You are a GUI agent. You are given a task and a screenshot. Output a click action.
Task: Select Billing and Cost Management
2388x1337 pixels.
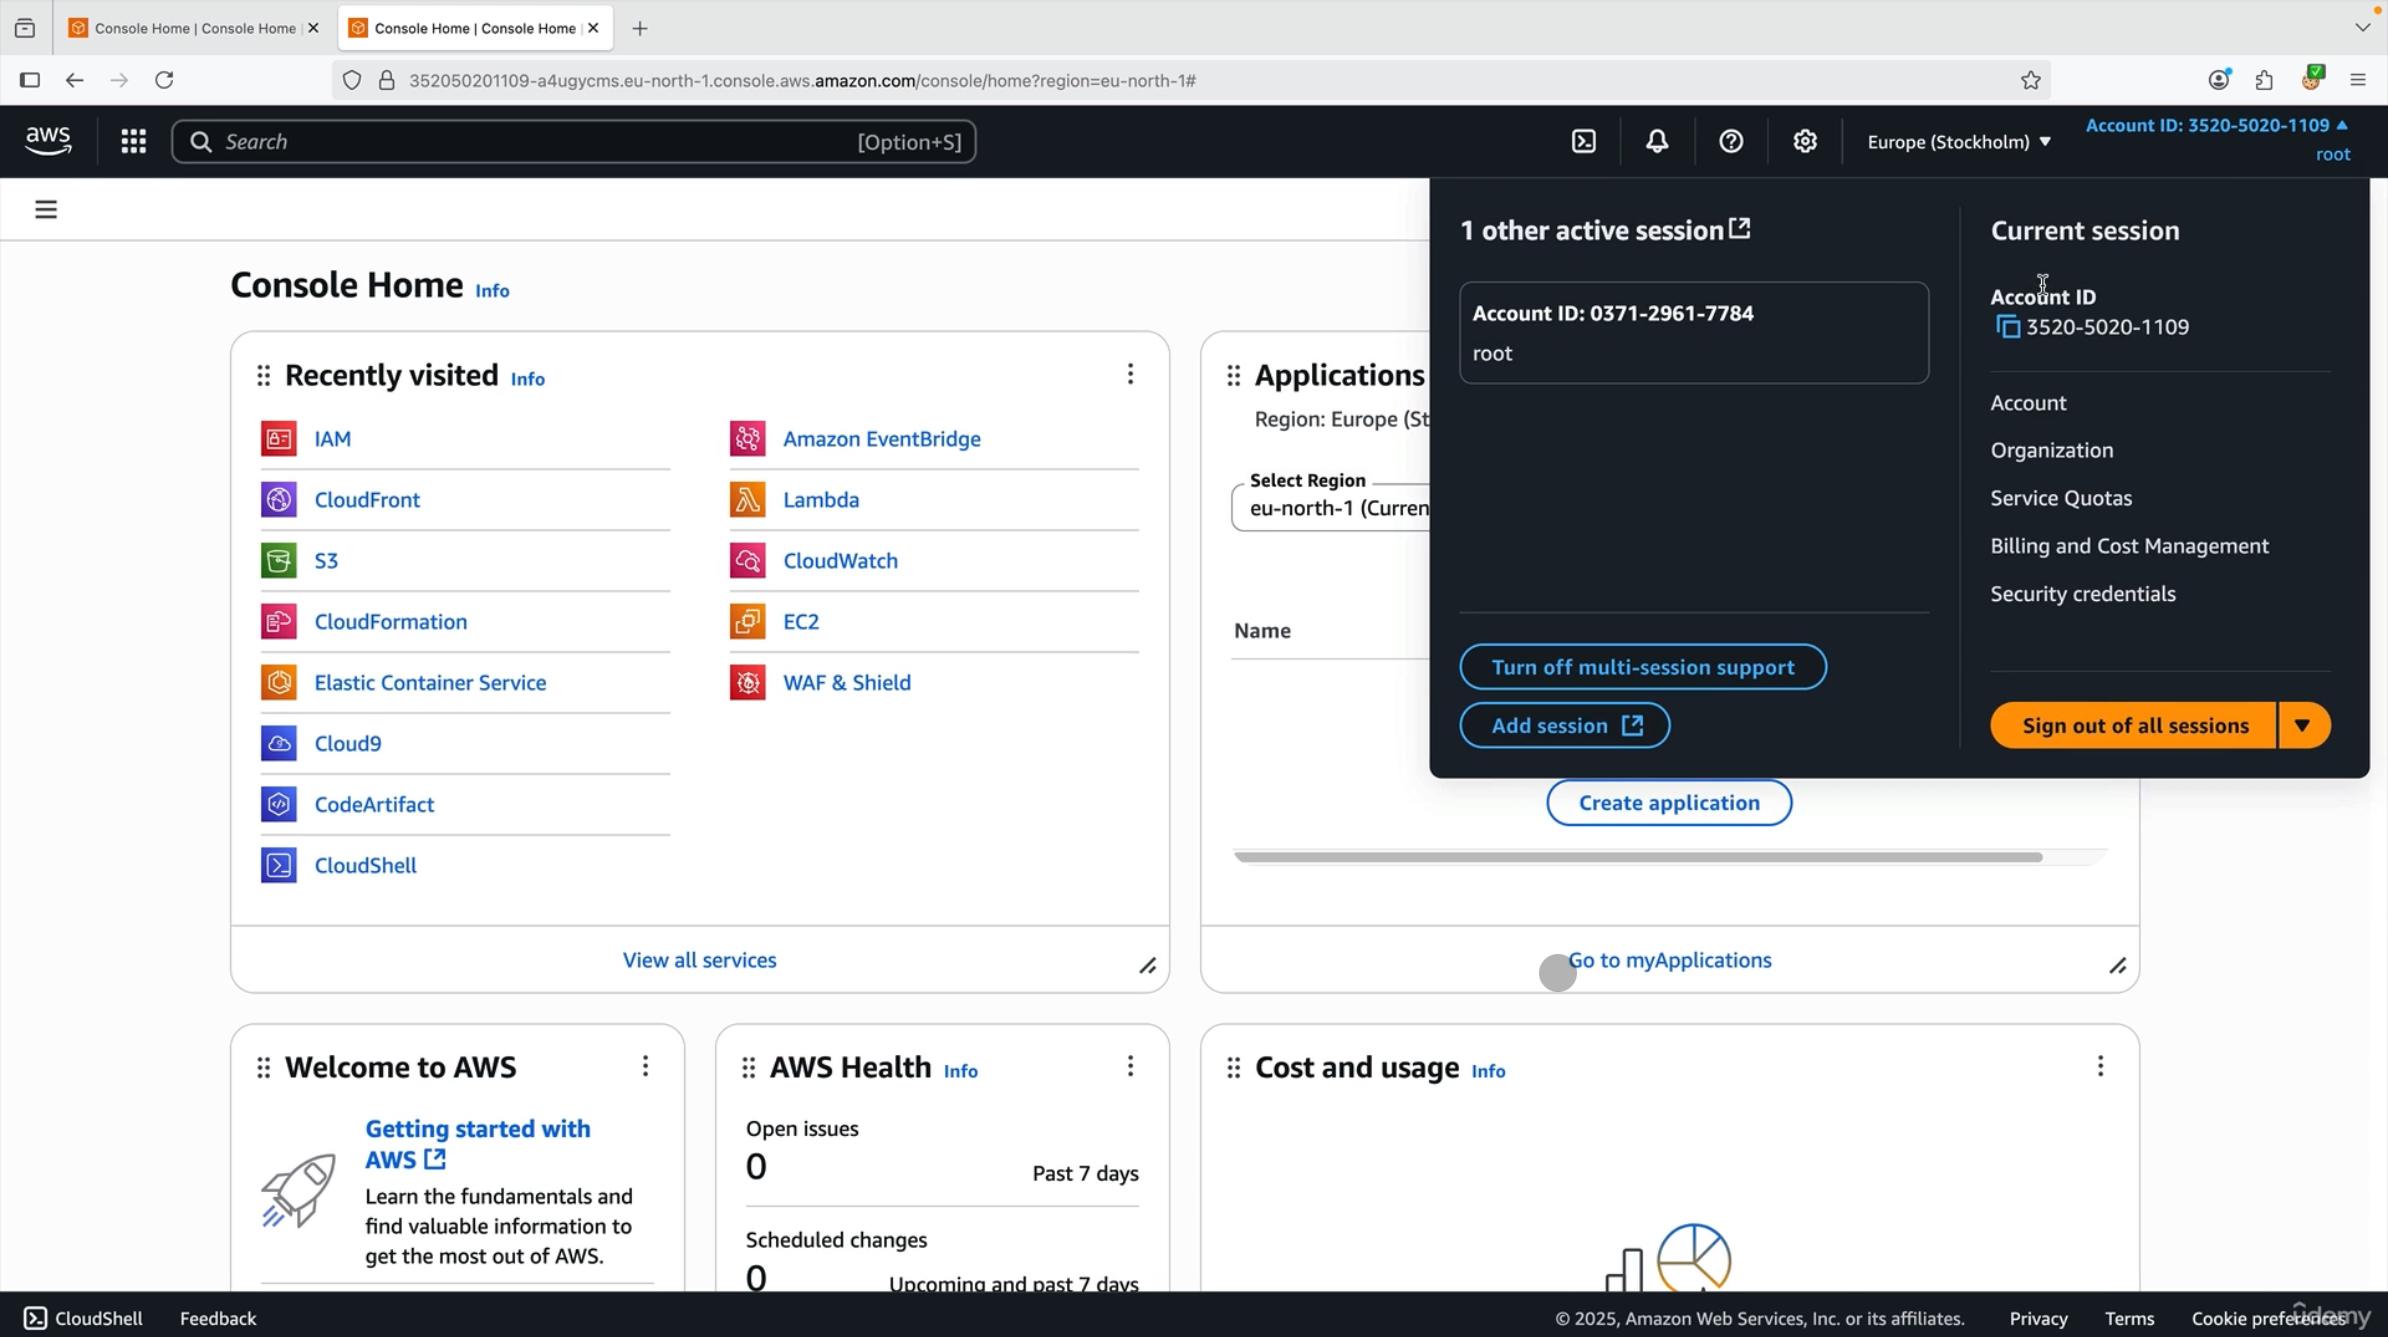click(2129, 546)
